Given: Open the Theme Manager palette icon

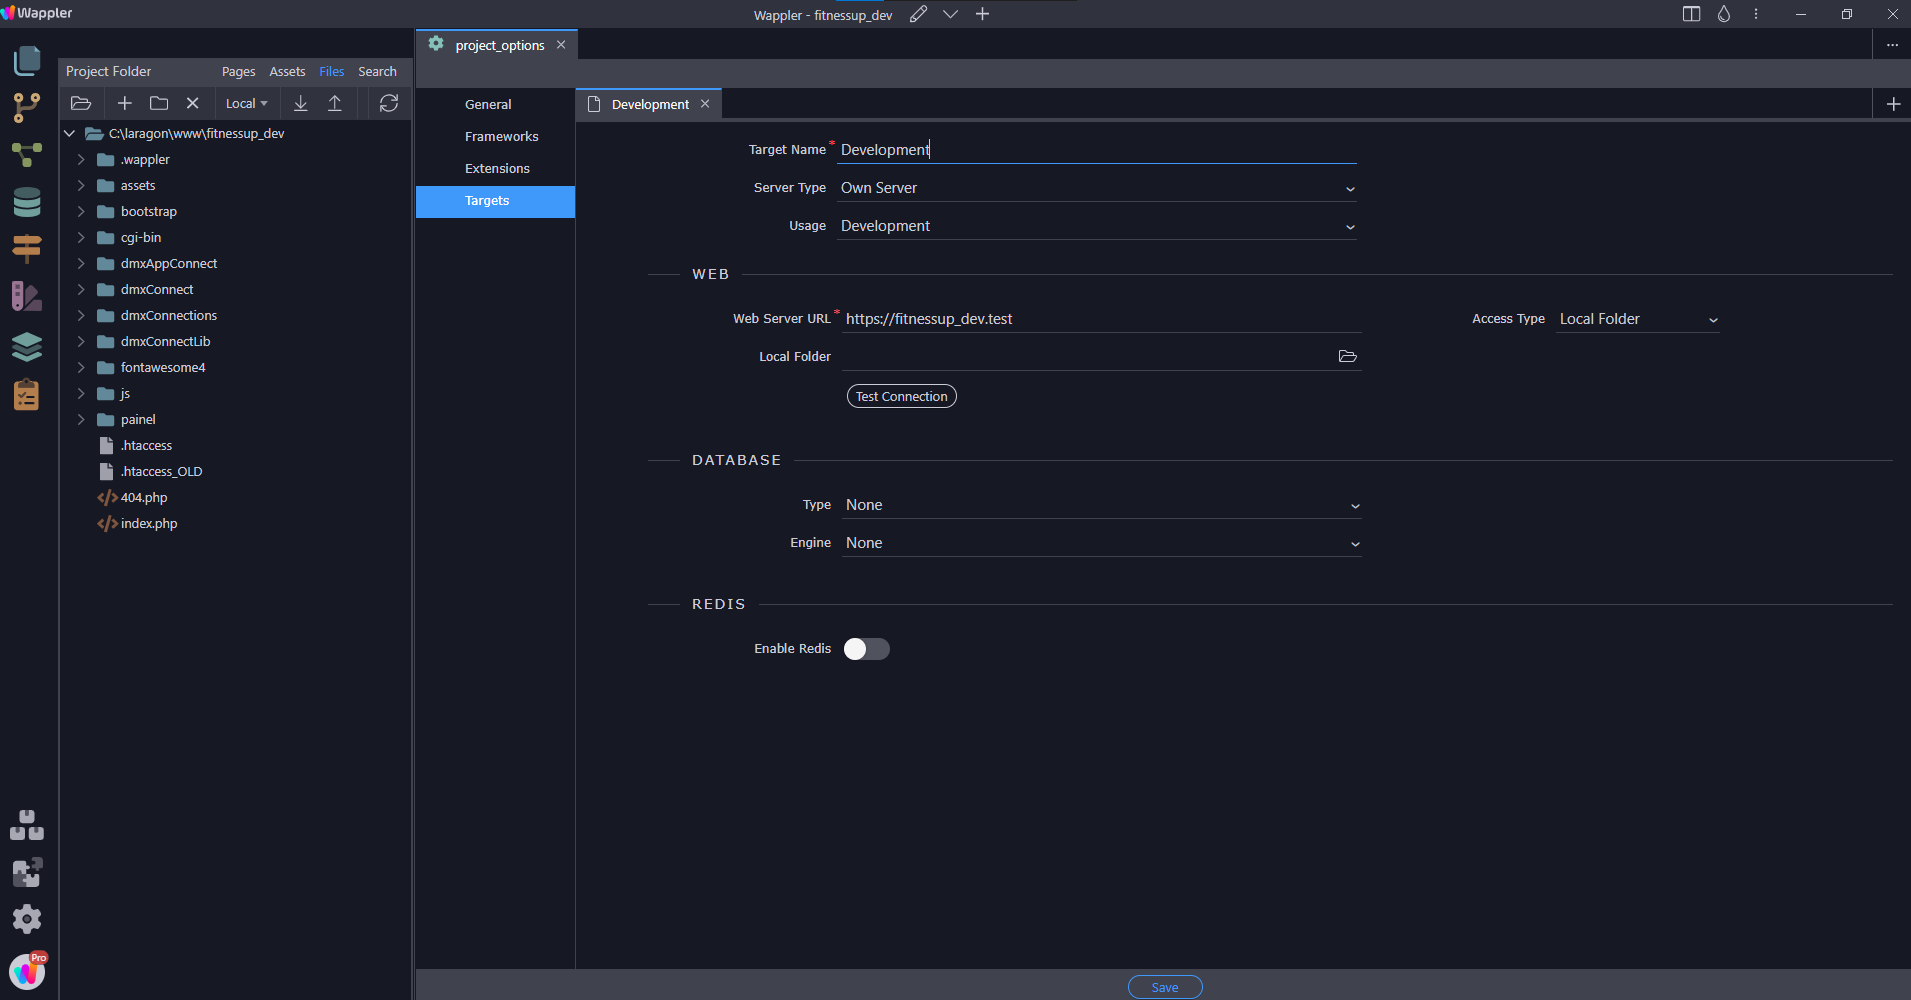Looking at the screenshot, I should pyautogui.click(x=26, y=296).
